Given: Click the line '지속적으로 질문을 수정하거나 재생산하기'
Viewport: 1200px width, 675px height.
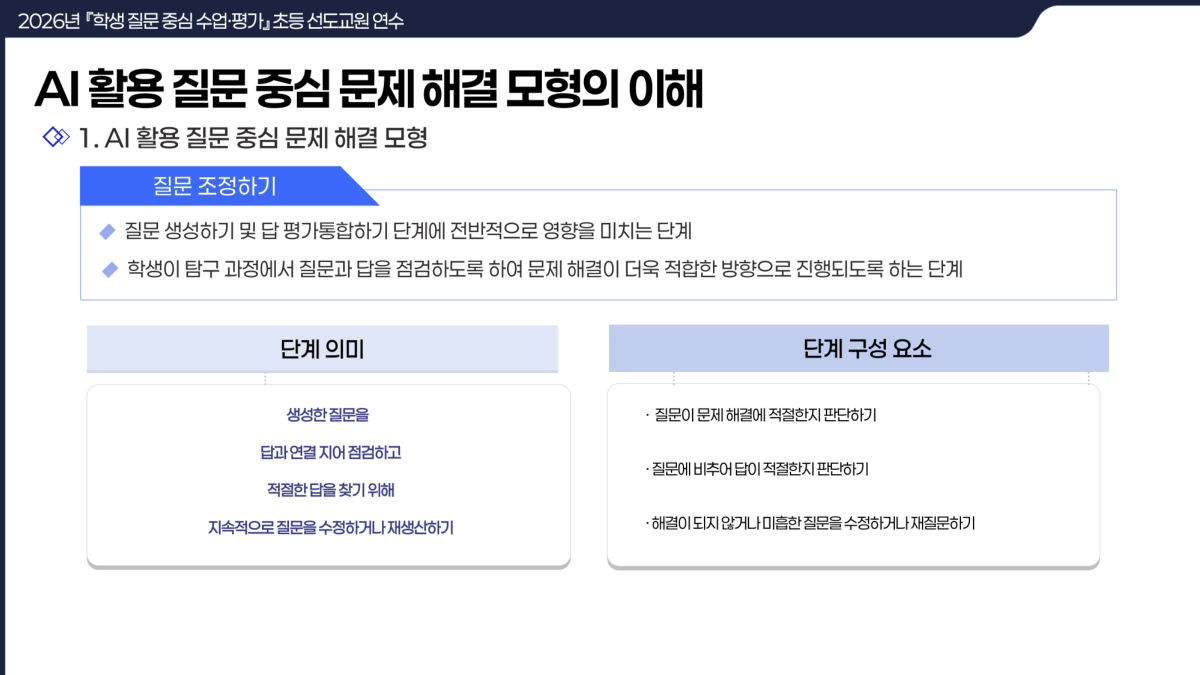Looking at the screenshot, I should [x=330, y=527].
